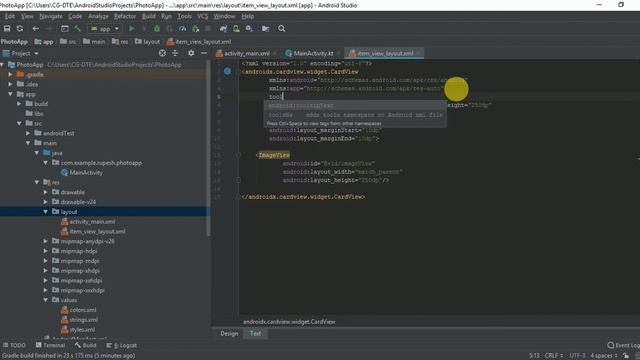
Task: Click the Scroll from Source target icon
Action: point(162,53)
